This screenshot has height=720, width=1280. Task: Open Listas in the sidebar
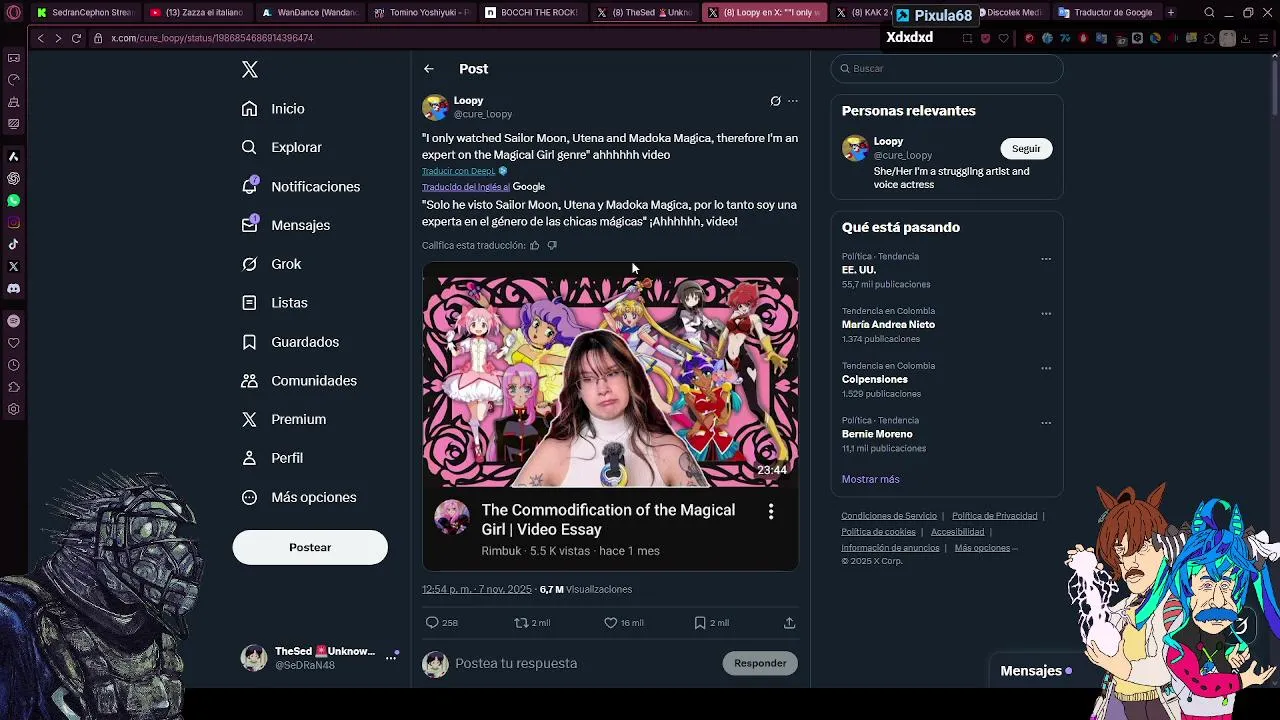tap(275, 303)
